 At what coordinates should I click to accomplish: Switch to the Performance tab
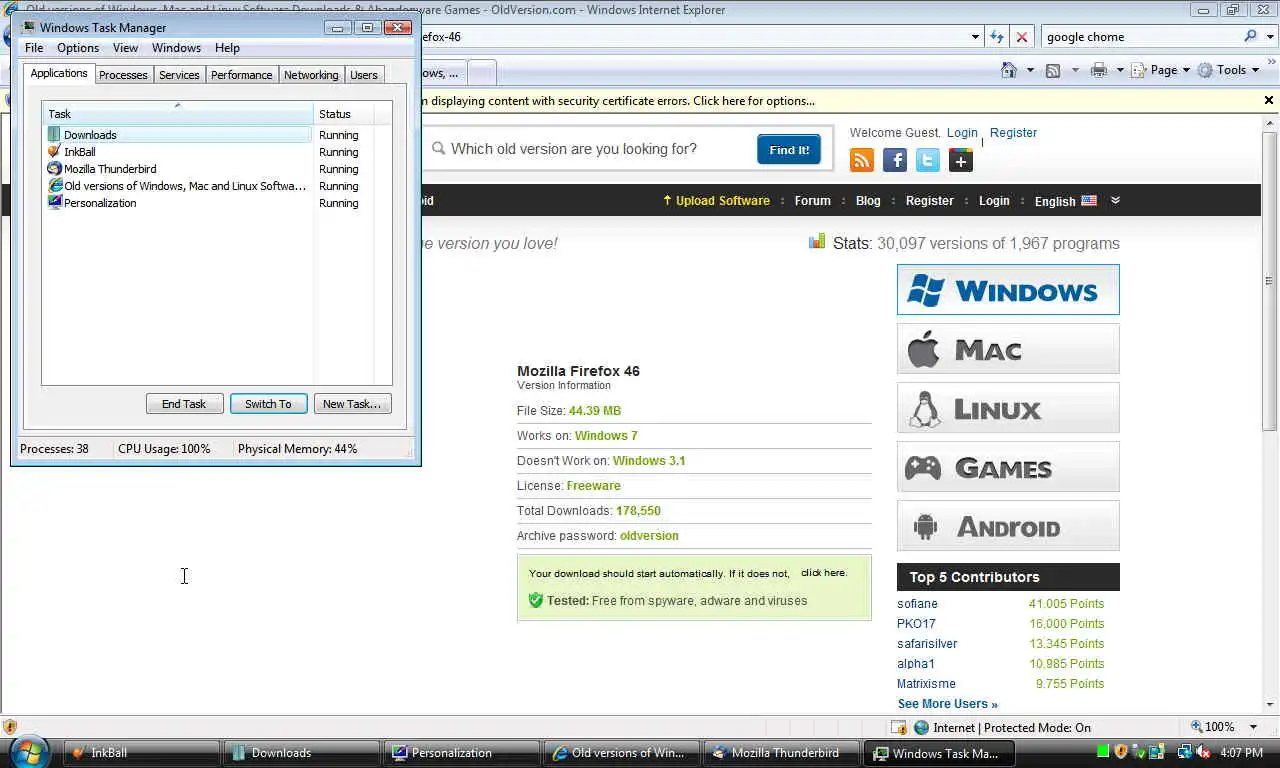241,75
